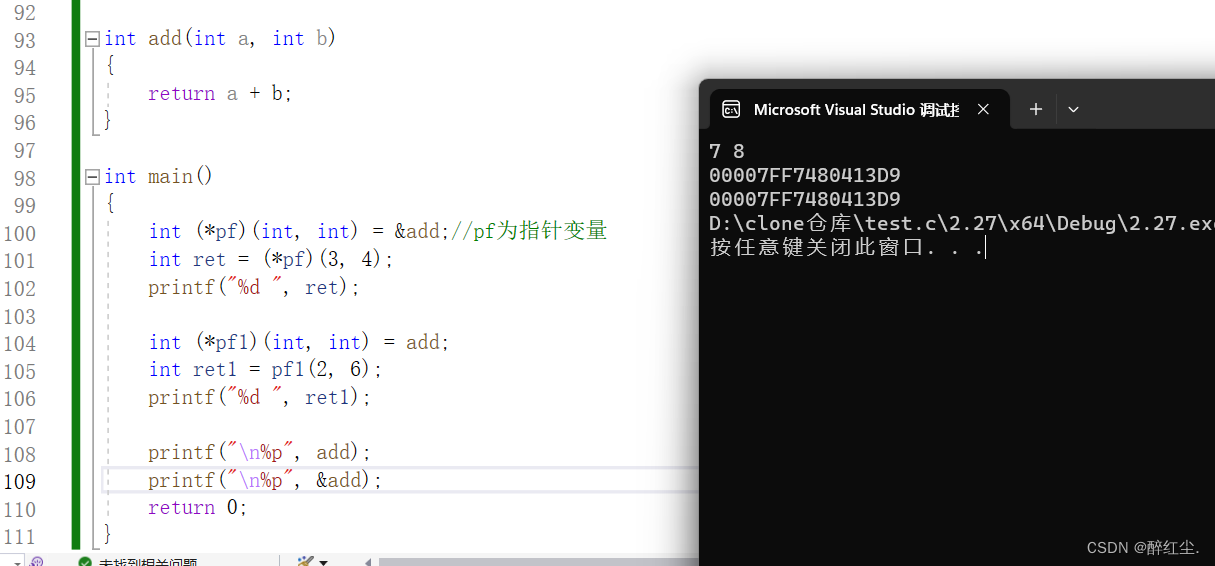The height and width of the screenshot is (566, 1215).
Task: Click the 'int add(int a, int b)' declaration
Action: pos(220,39)
